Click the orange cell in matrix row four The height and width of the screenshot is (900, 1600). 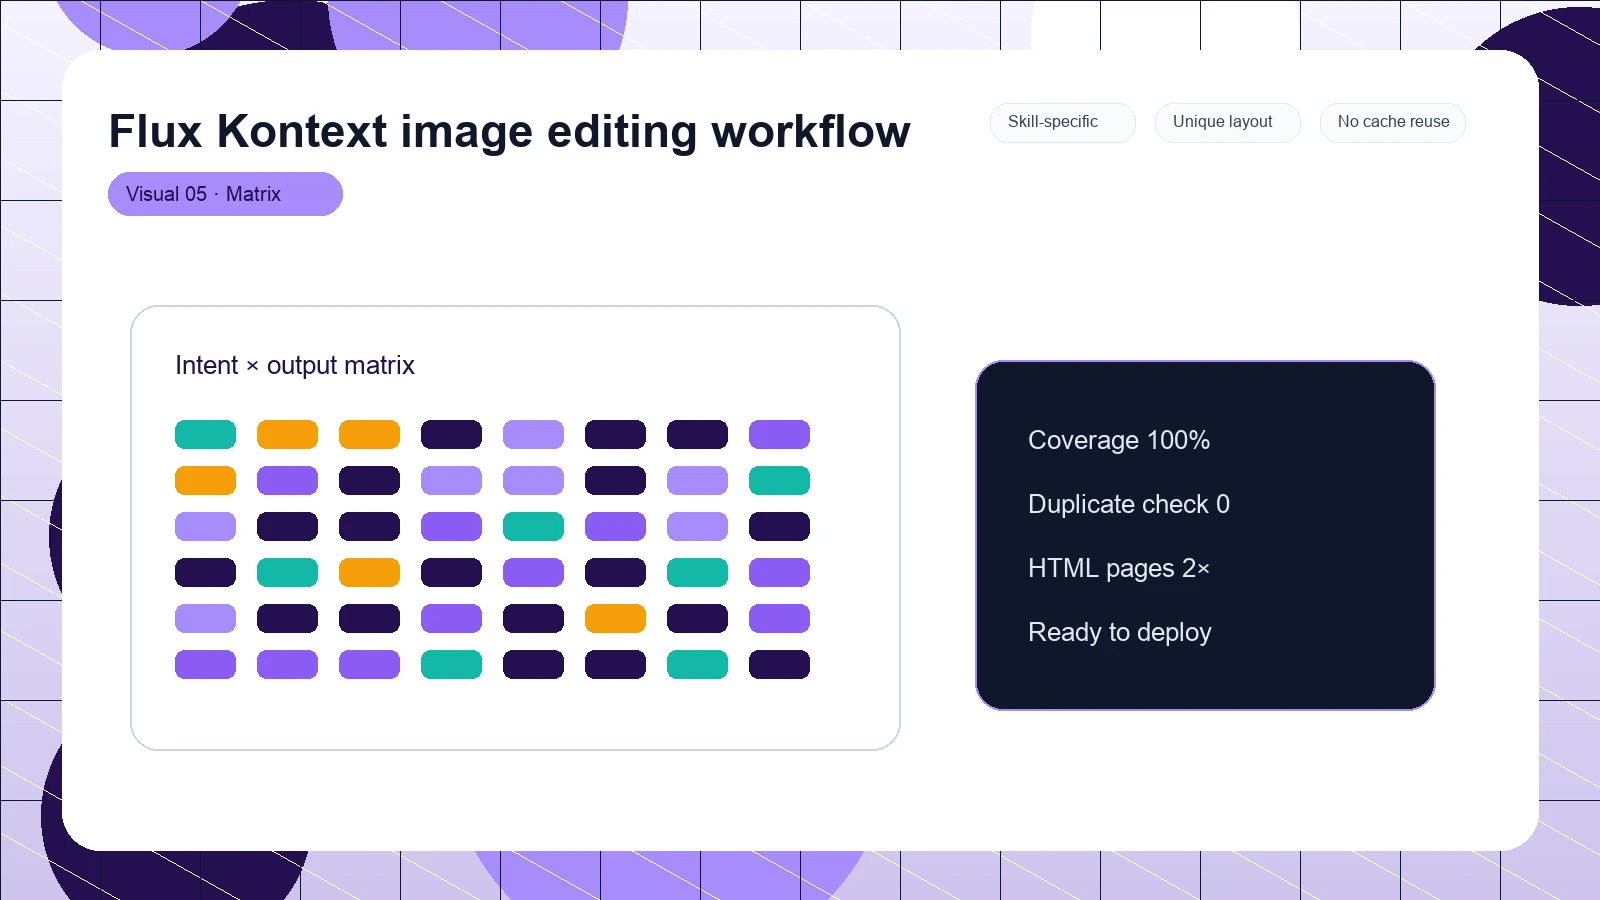click(369, 573)
